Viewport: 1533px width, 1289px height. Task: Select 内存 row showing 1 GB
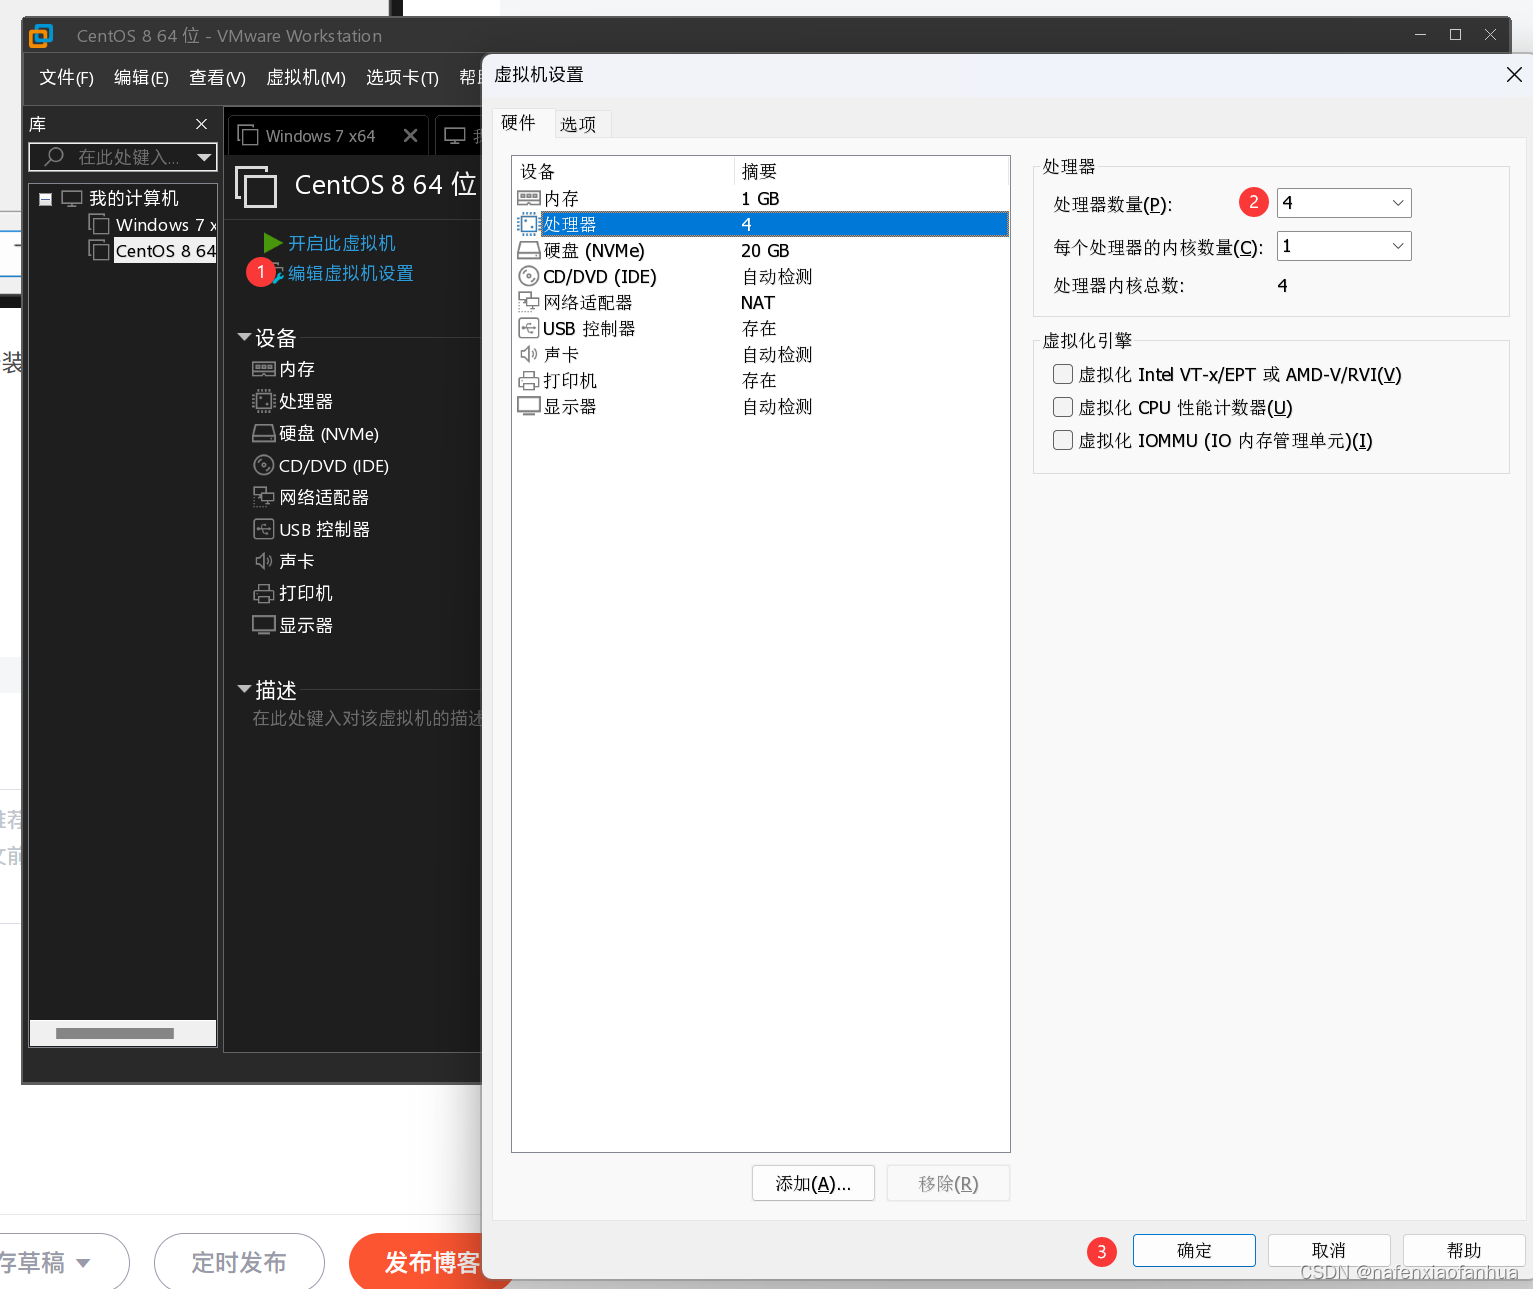pos(760,198)
